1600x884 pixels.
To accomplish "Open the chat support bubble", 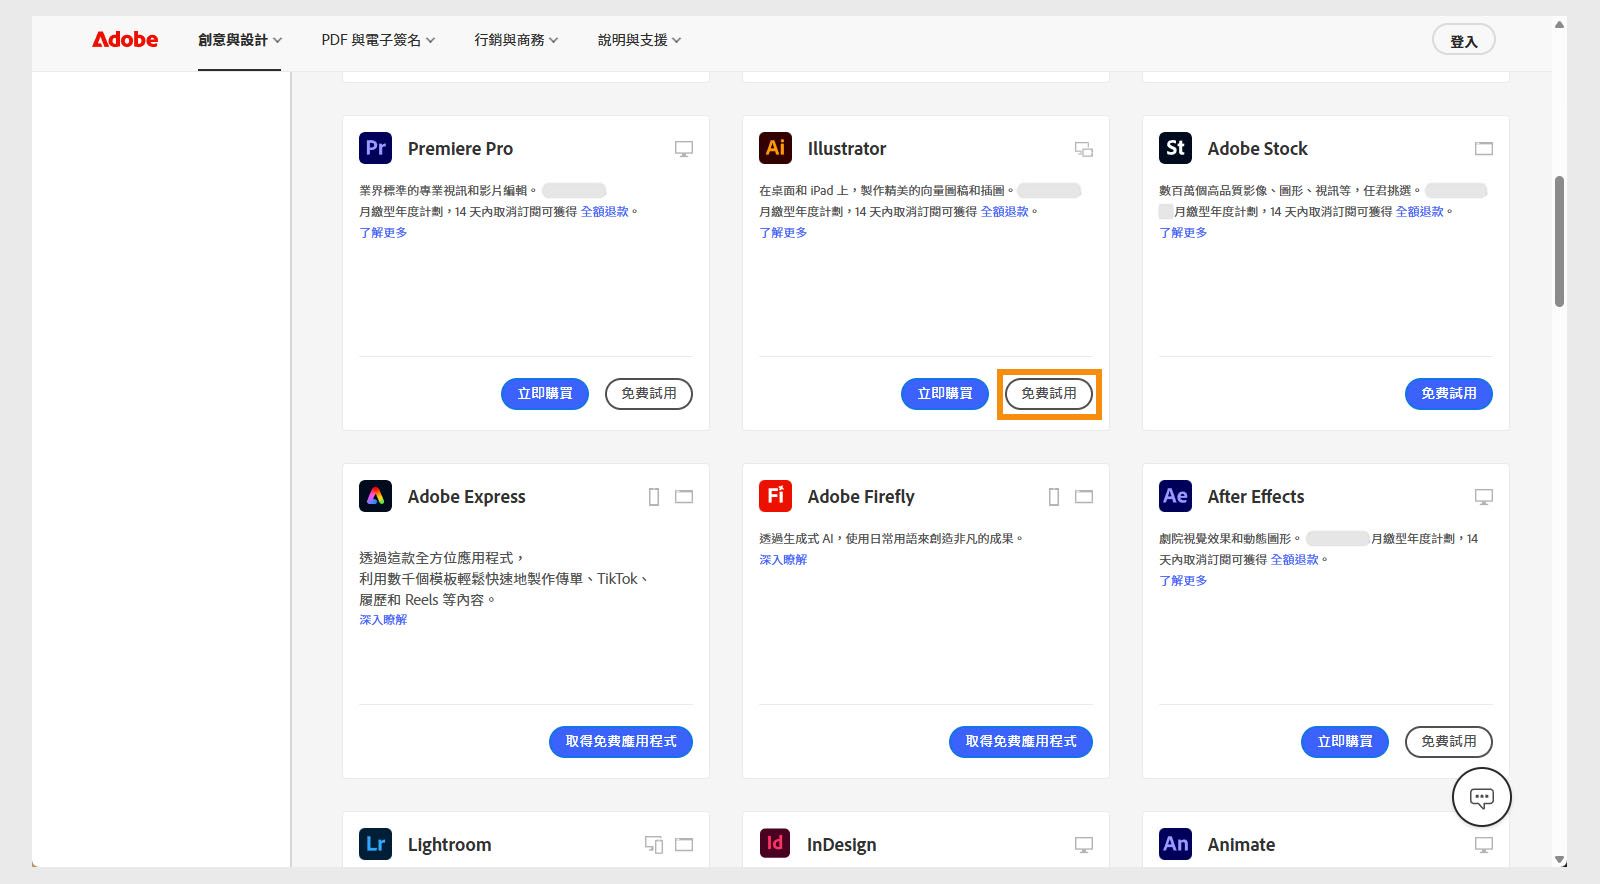I will coord(1482,797).
